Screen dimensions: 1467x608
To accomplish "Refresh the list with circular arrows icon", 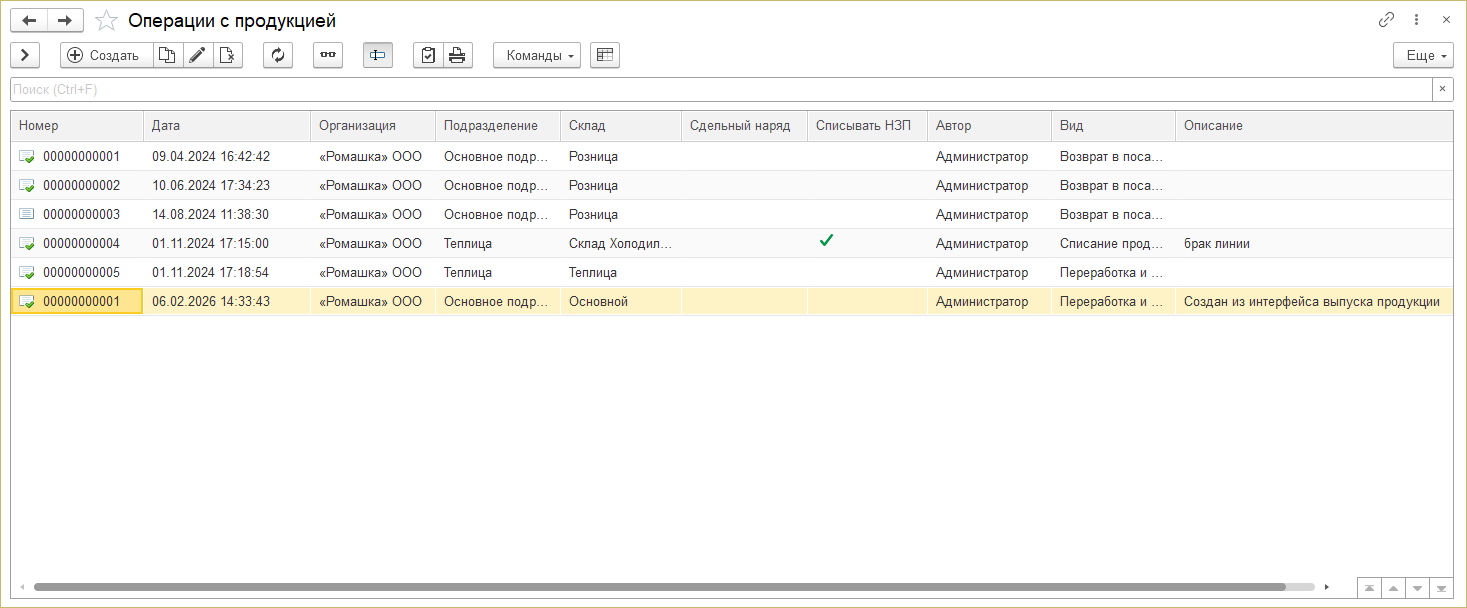I will tap(278, 56).
